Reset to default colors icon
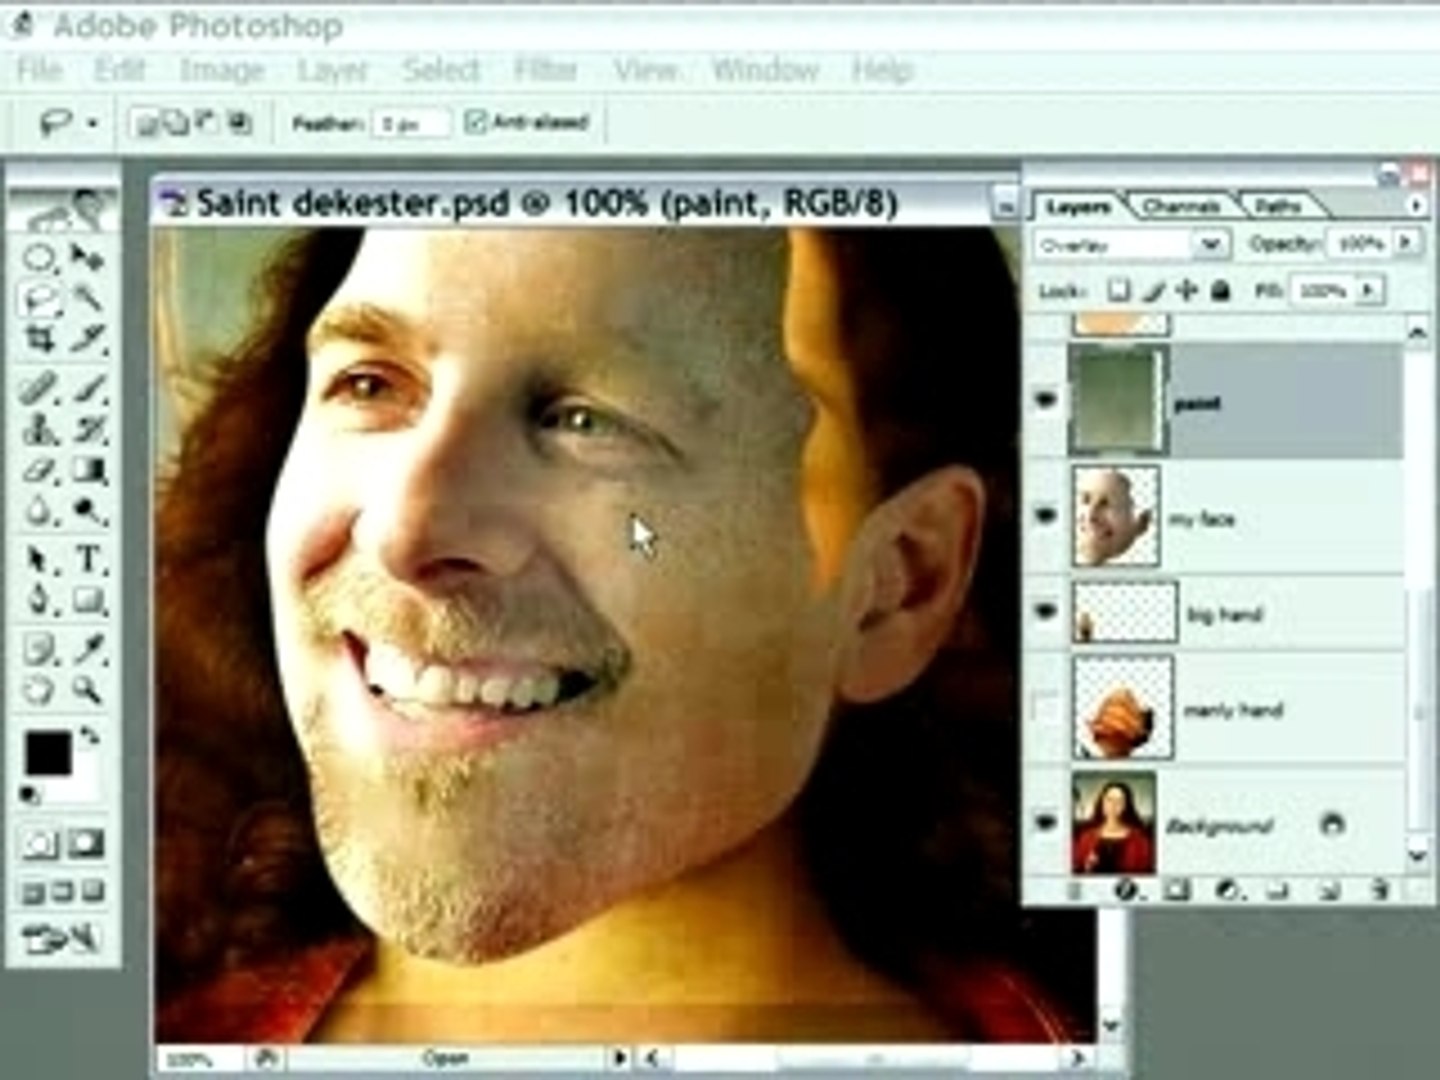 (x=30, y=795)
